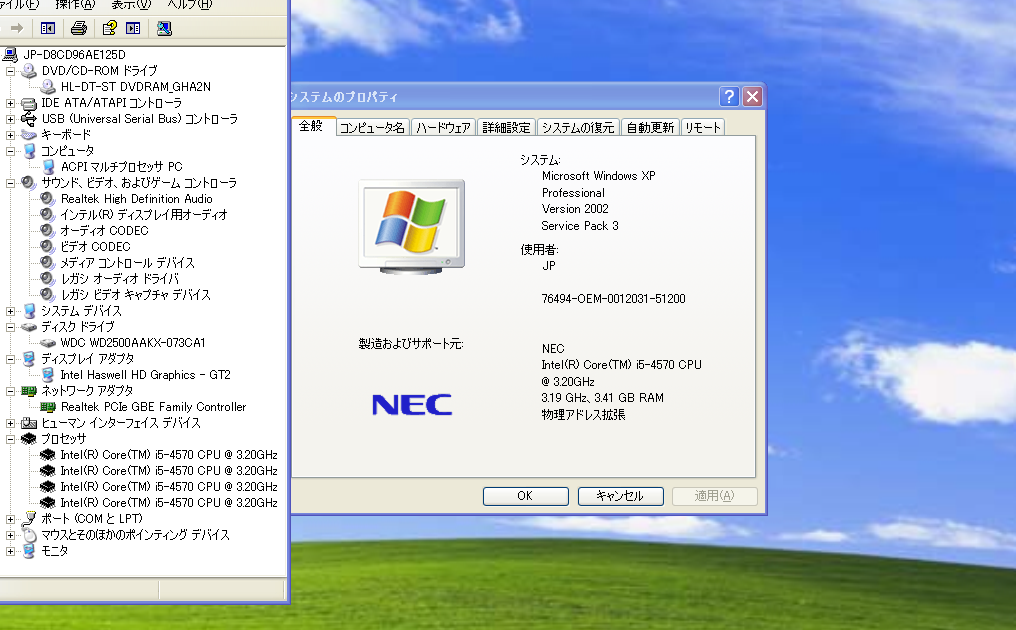The image size is (1016, 630).
Task: Collapse サウンド、ビデオ、およびゲーム コントローラ node
Action: click(10, 183)
